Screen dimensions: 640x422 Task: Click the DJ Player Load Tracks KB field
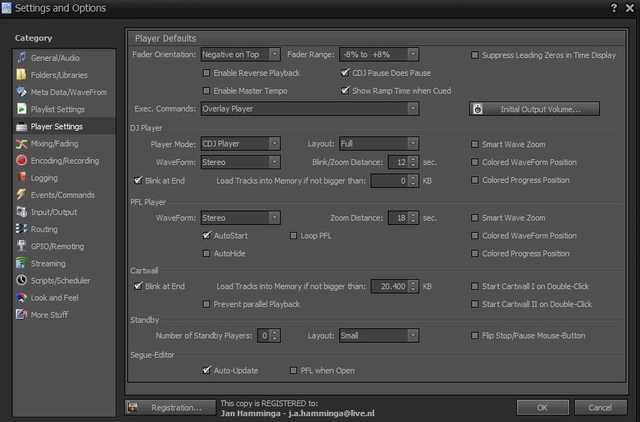pyautogui.click(x=395, y=180)
